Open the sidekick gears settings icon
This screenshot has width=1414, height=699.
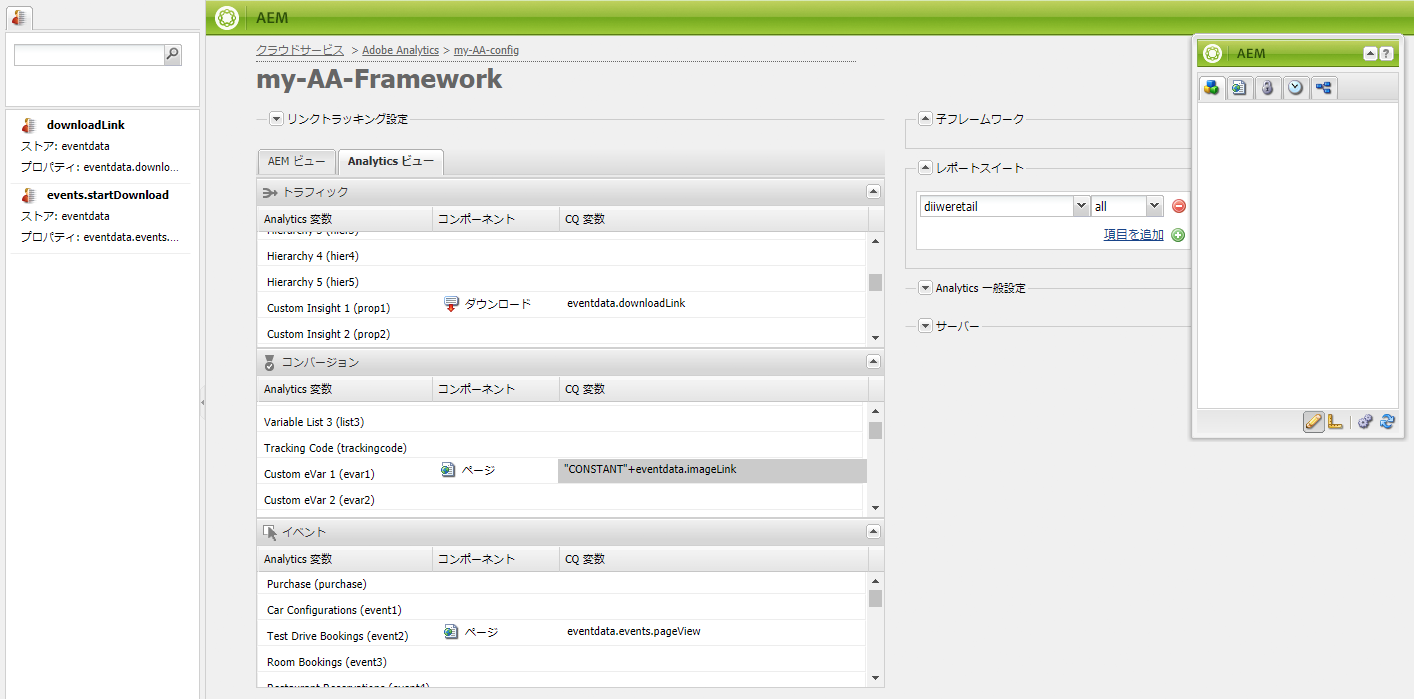pyautogui.click(x=1365, y=422)
